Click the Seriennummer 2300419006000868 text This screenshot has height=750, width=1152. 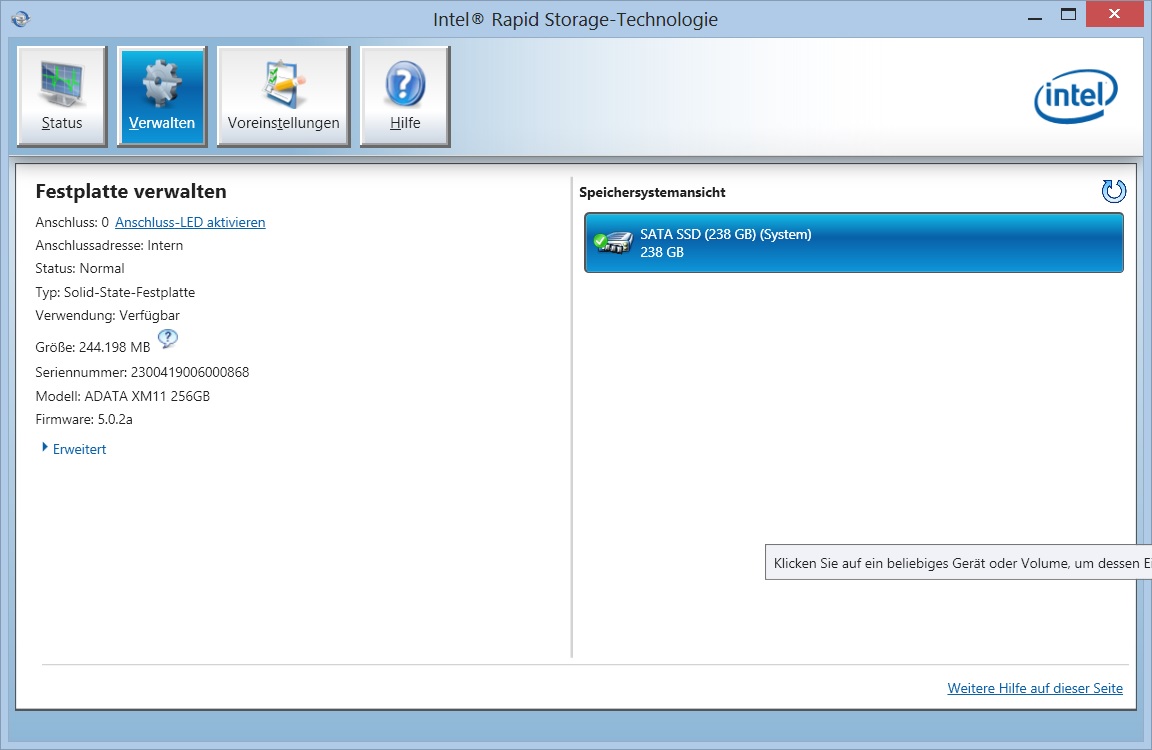tap(143, 372)
